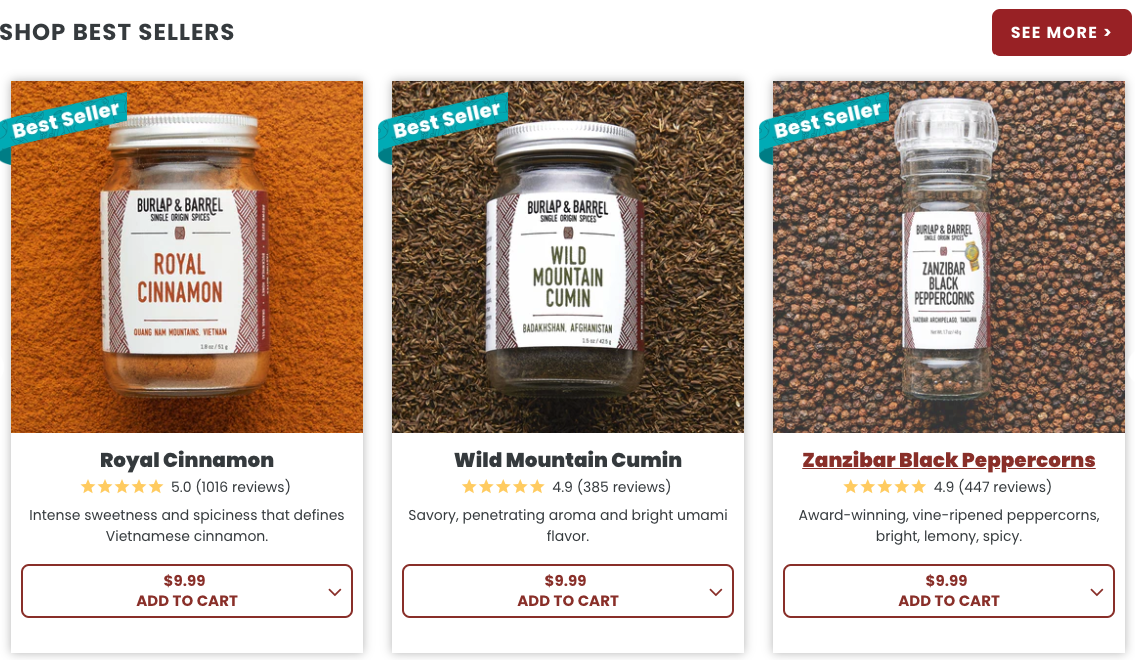Open the Zanzibar Black Peppercorns title link

click(949, 460)
